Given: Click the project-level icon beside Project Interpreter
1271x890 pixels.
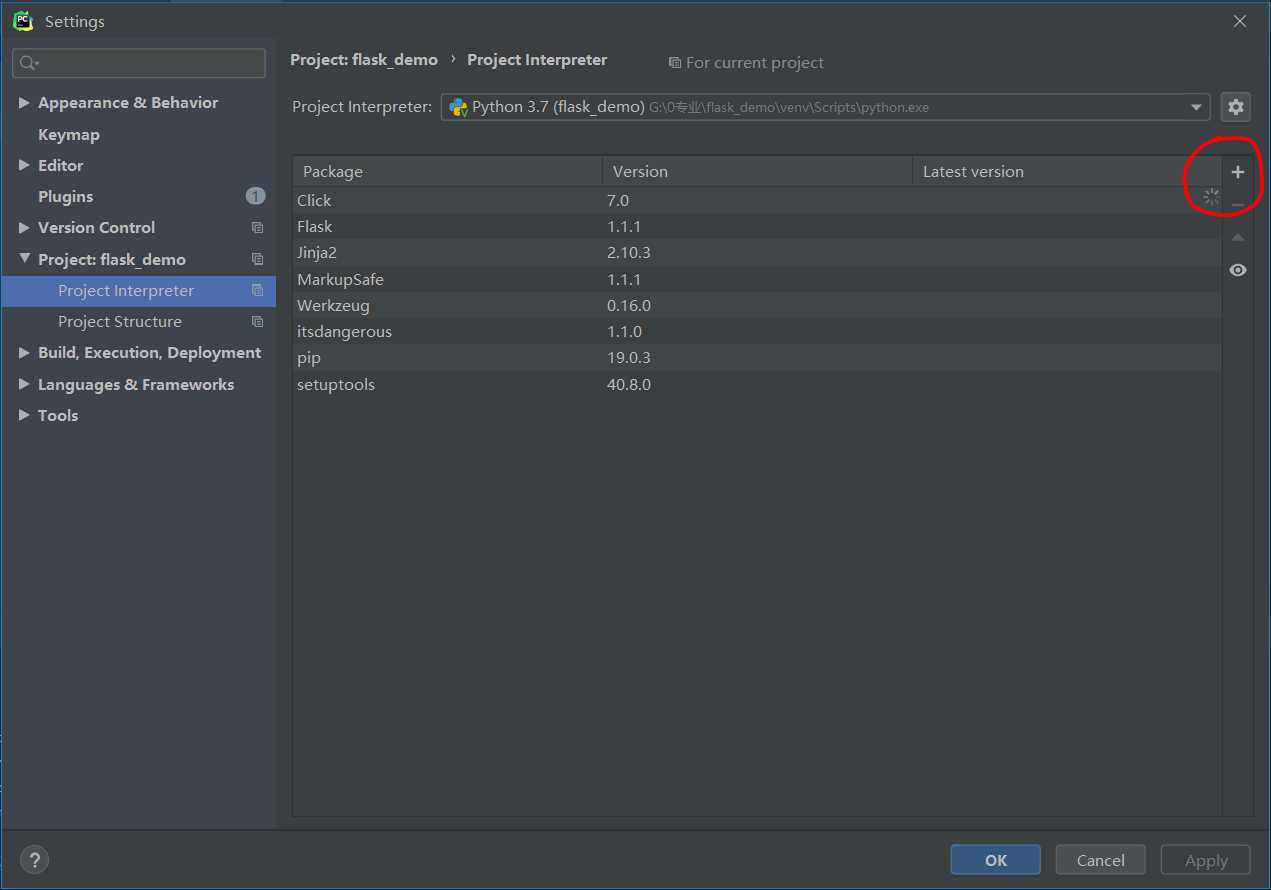Looking at the screenshot, I should coord(257,290).
